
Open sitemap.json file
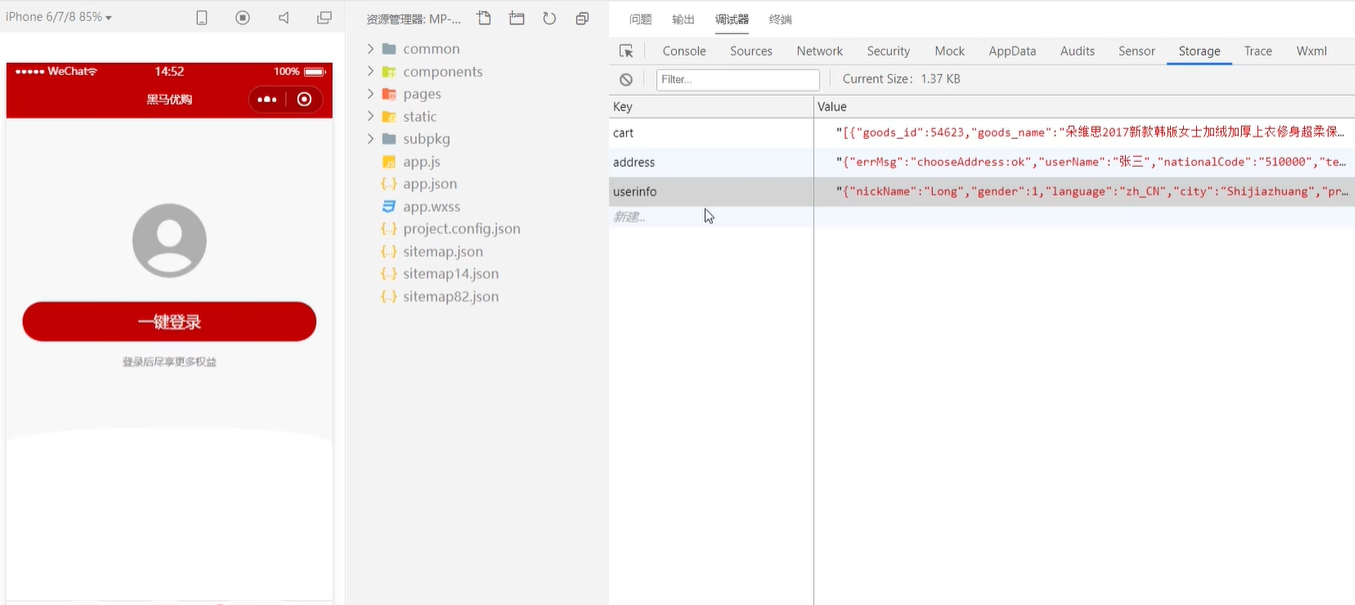click(x=443, y=251)
